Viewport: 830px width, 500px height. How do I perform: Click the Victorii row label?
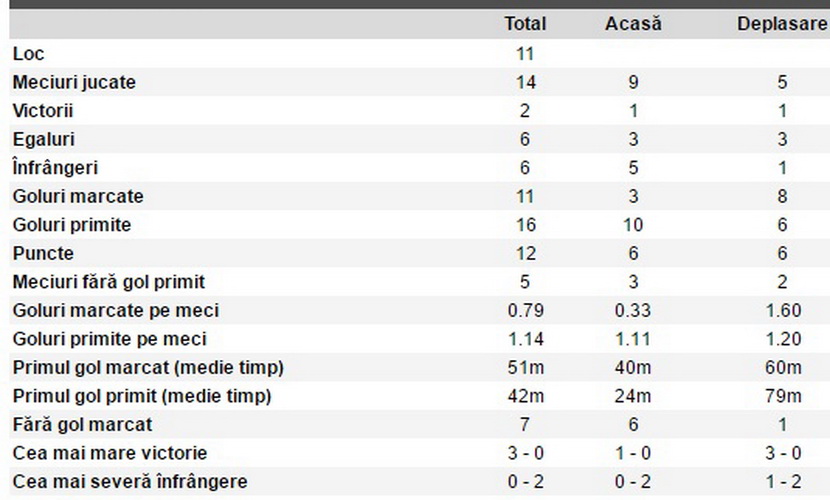click(x=42, y=111)
